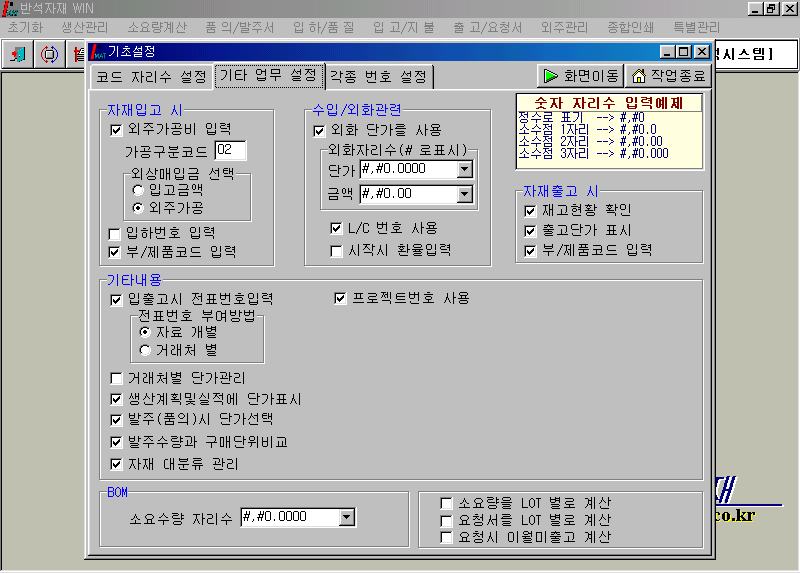Toggle 프로젝트번호 사용 checkbox
This screenshot has height=573, width=800.
coord(340,298)
